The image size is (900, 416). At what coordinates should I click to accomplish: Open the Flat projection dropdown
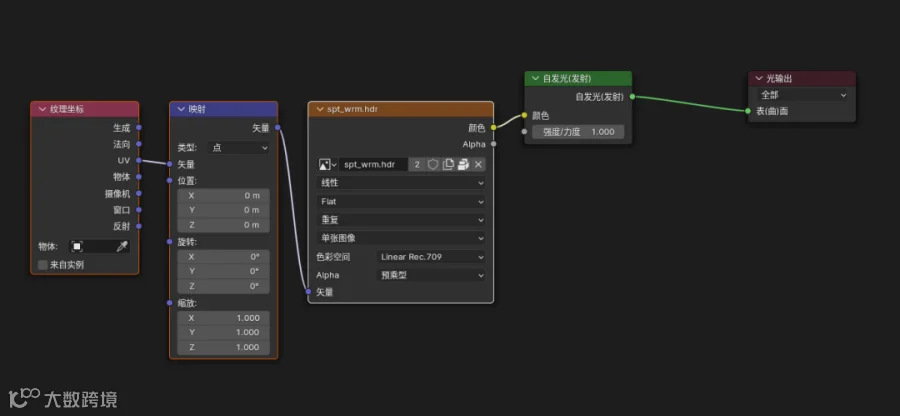click(401, 202)
